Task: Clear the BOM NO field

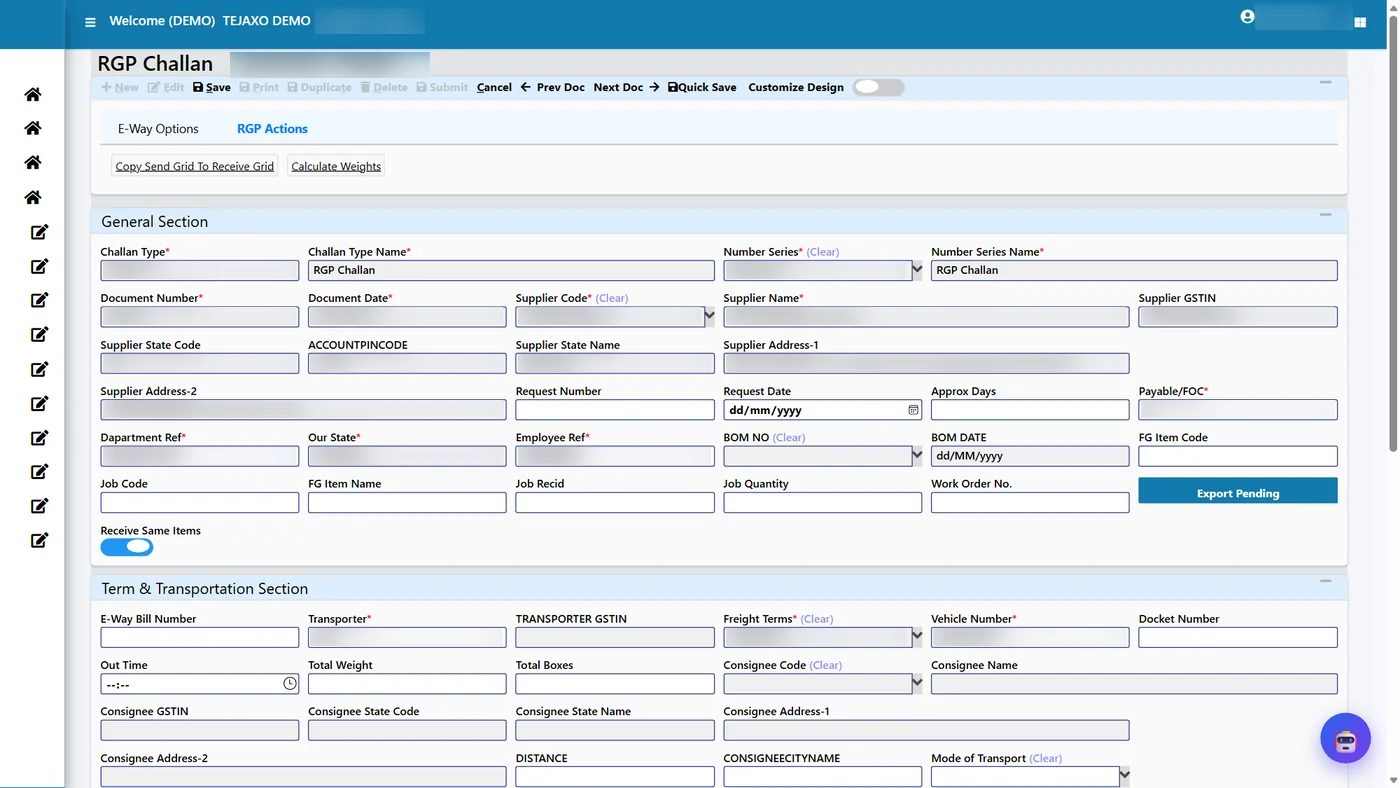Action: coord(789,437)
